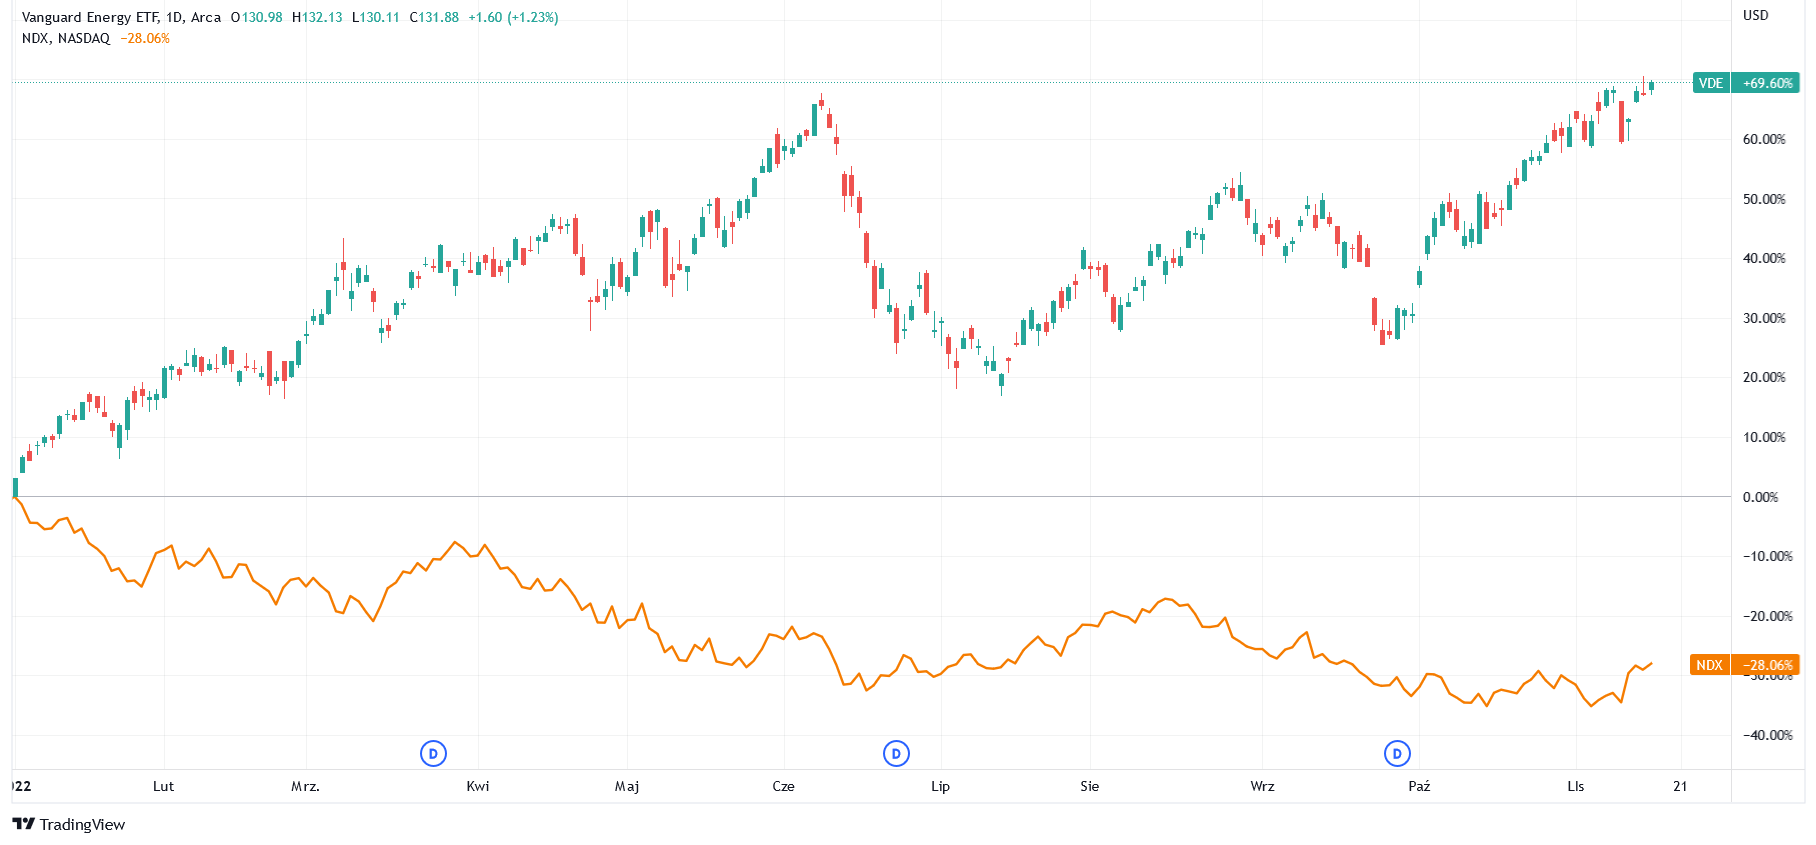The width and height of the screenshot is (1816, 845).
Task: Click the high value H132.13 in legend
Action: pos(317,17)
